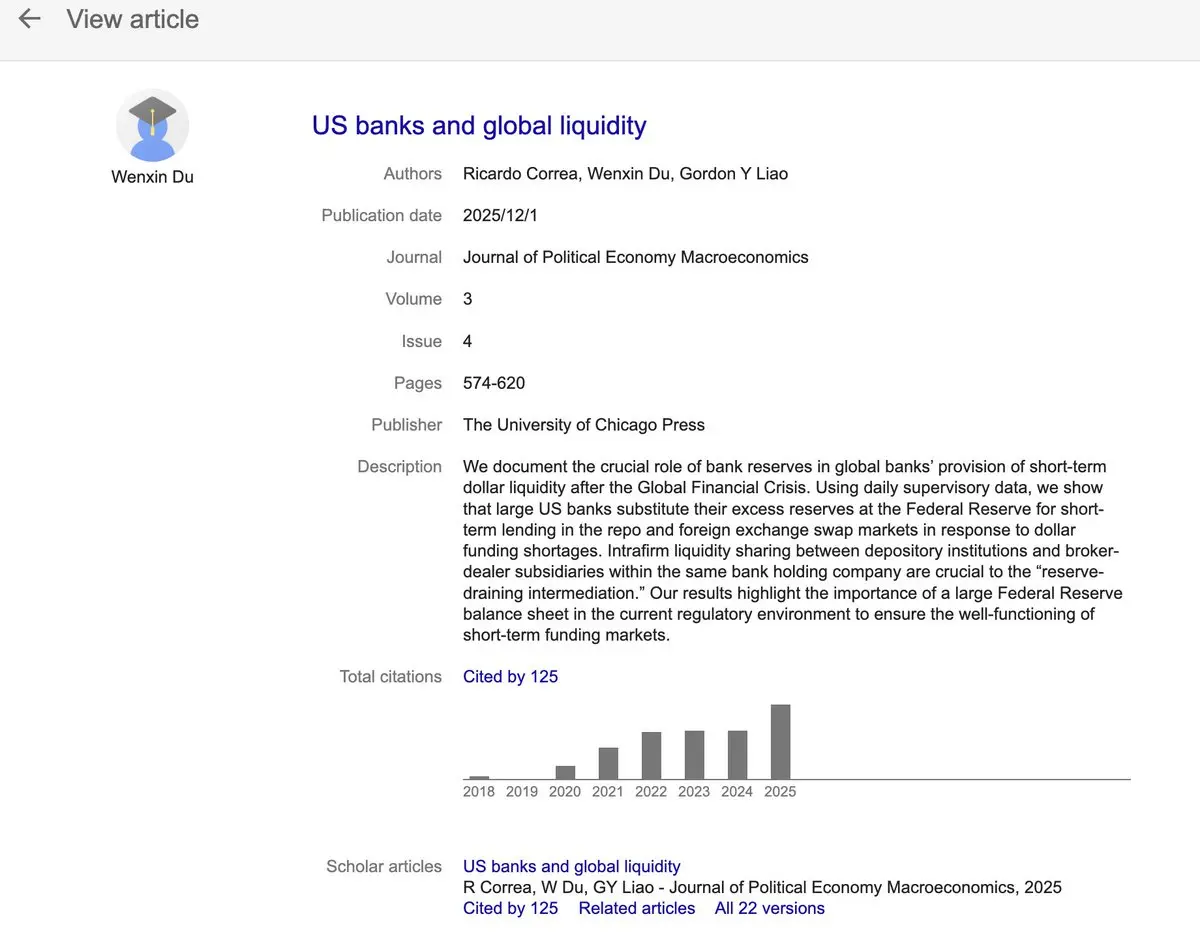This screenshot has width=1200, height=942.
Task: Click the 2019 year label on chart
Action: tap(522, 792)
